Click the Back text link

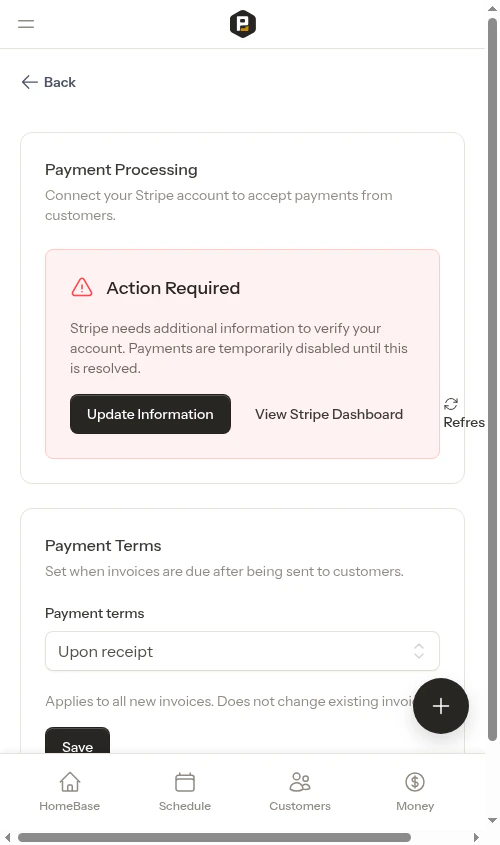point(60,82)
